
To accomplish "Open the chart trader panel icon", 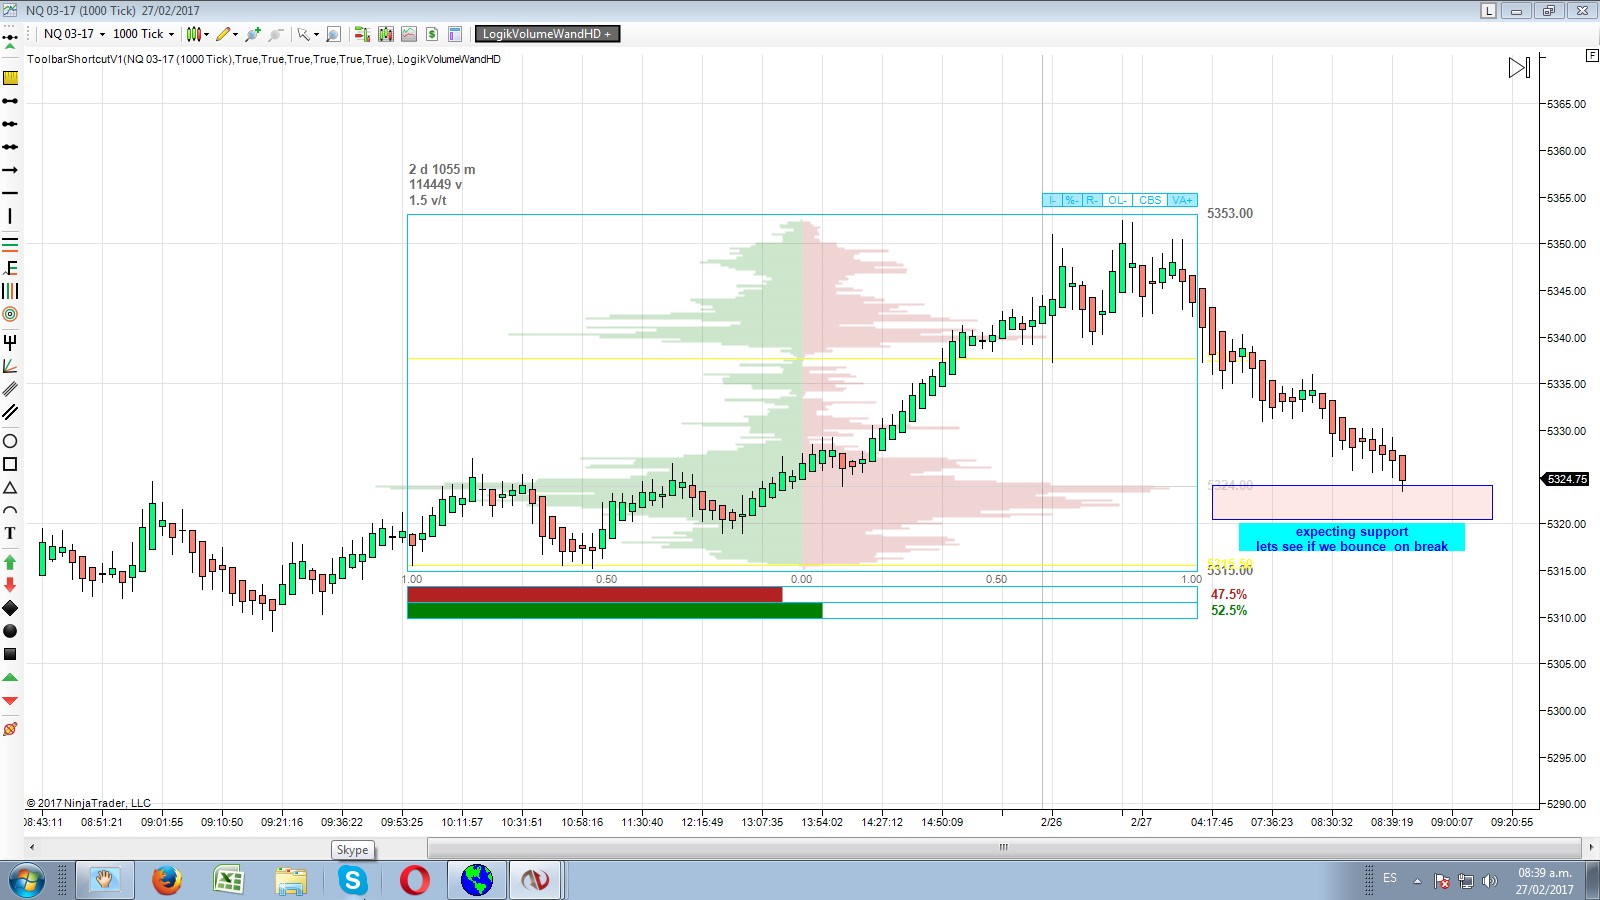I will [x=362, y=34].
